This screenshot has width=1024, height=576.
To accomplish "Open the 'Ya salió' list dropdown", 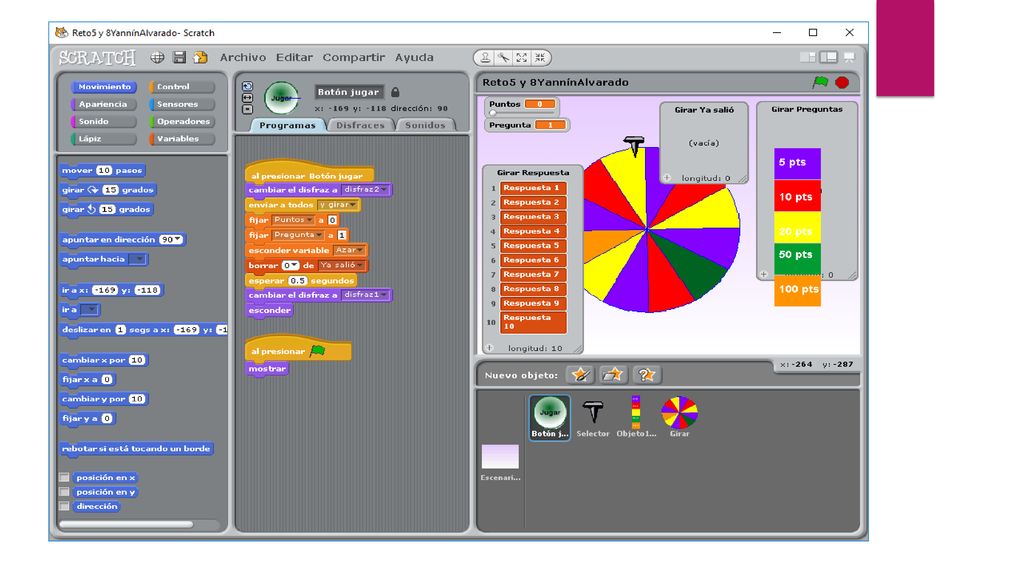I will click(340, 266).
